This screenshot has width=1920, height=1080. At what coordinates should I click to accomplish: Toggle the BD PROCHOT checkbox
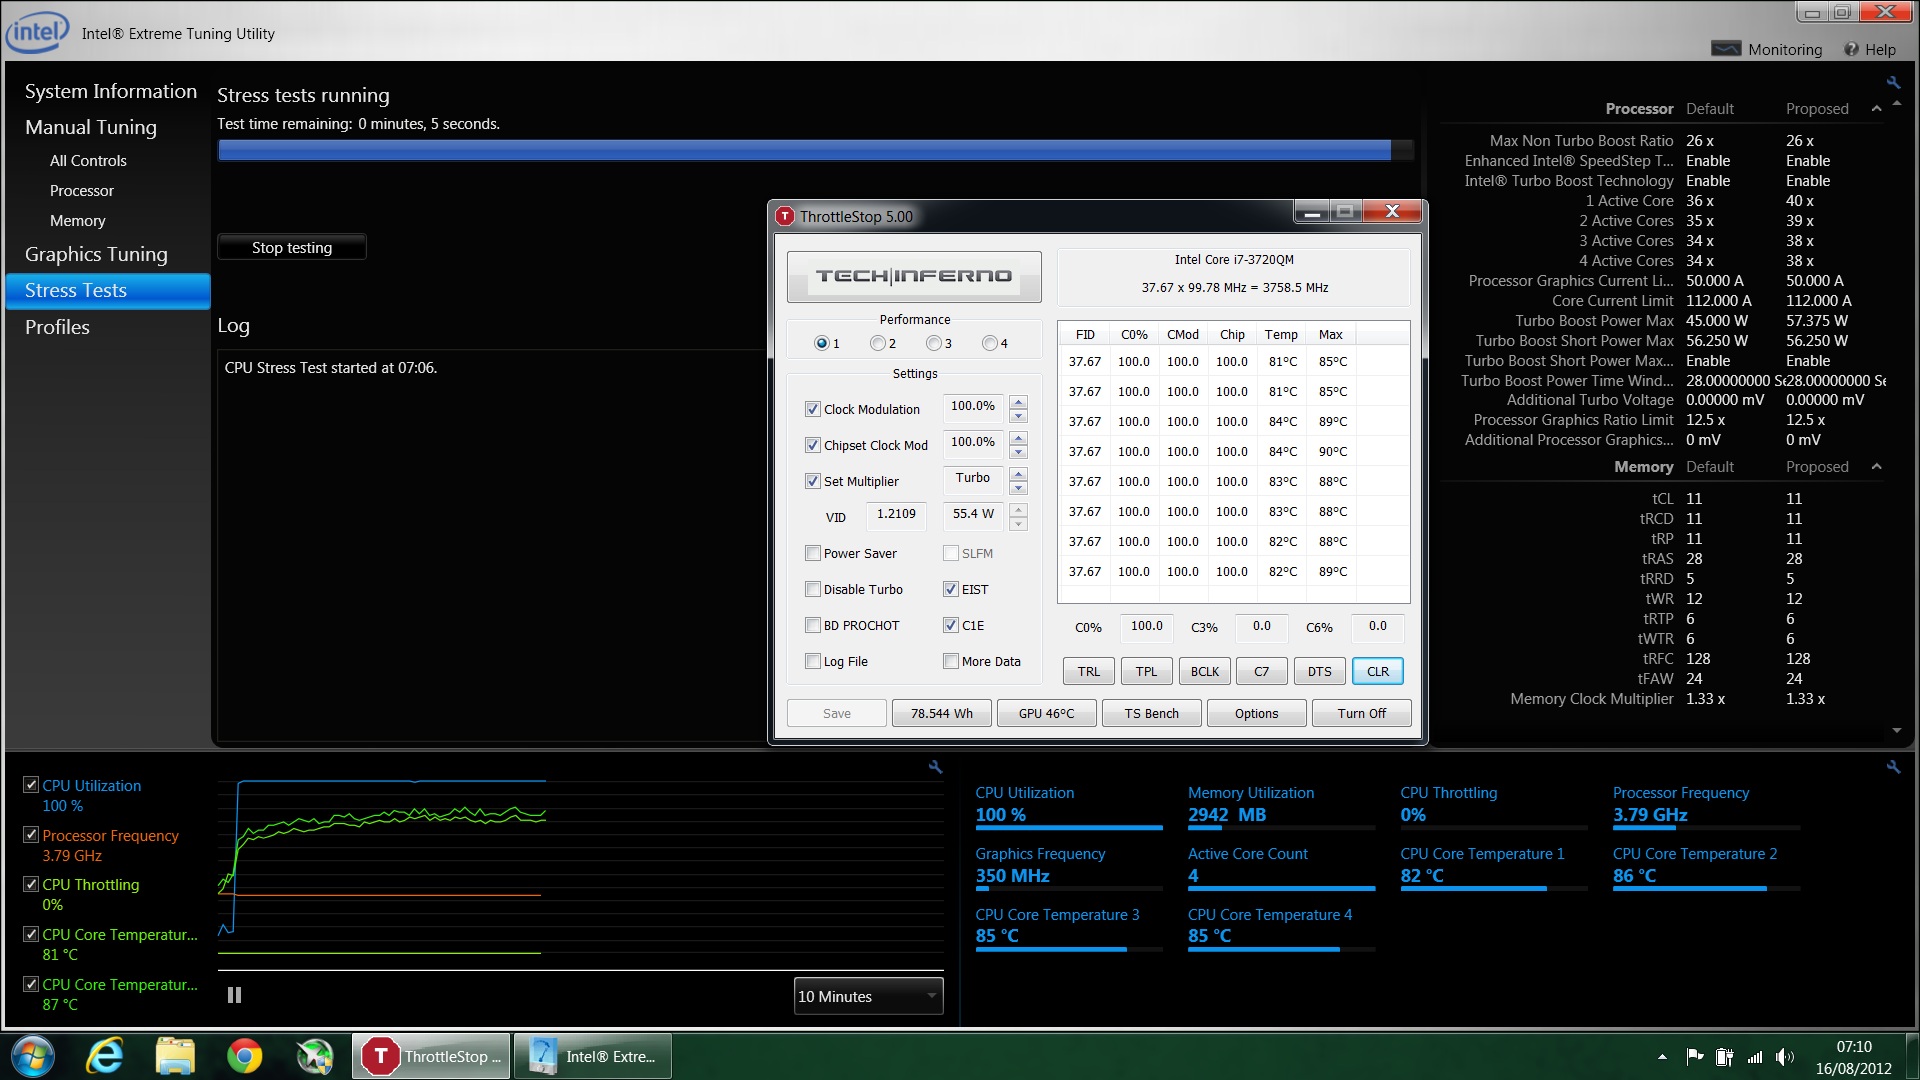(813, 626)
